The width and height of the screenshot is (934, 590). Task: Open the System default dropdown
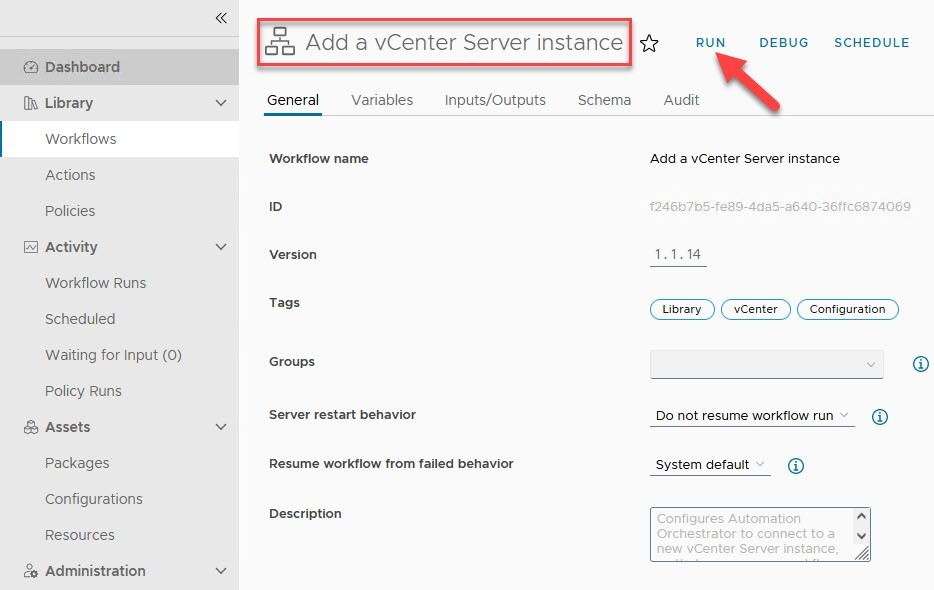(x=710, y=464)
